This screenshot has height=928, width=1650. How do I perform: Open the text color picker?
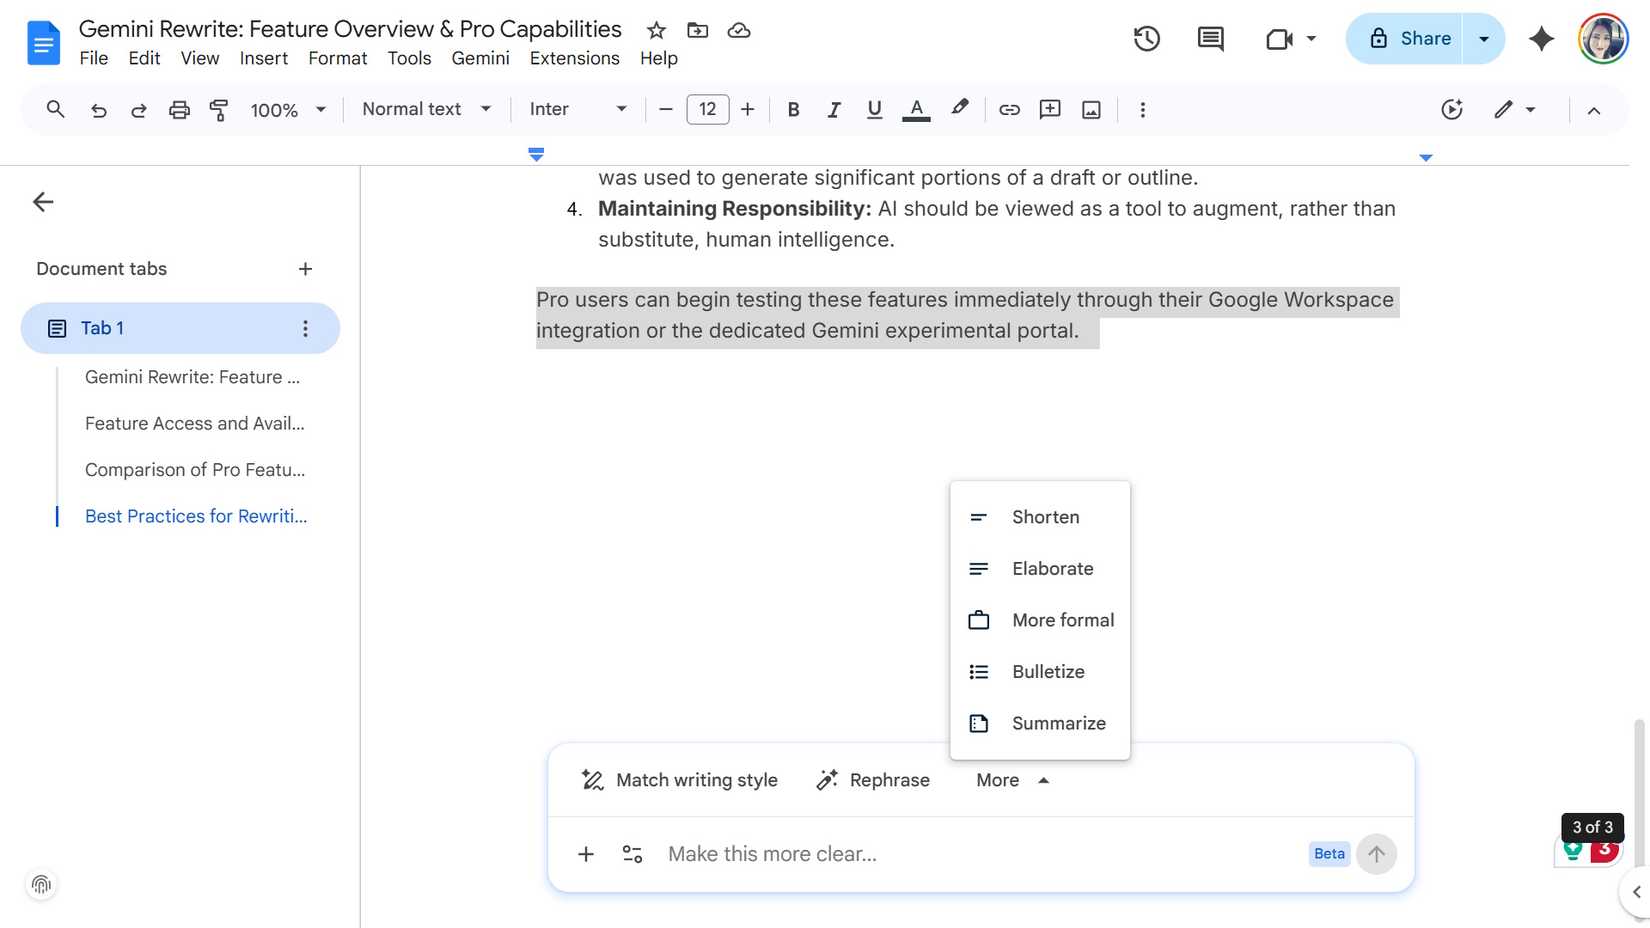pyautogui.click(x=915, y=110)
